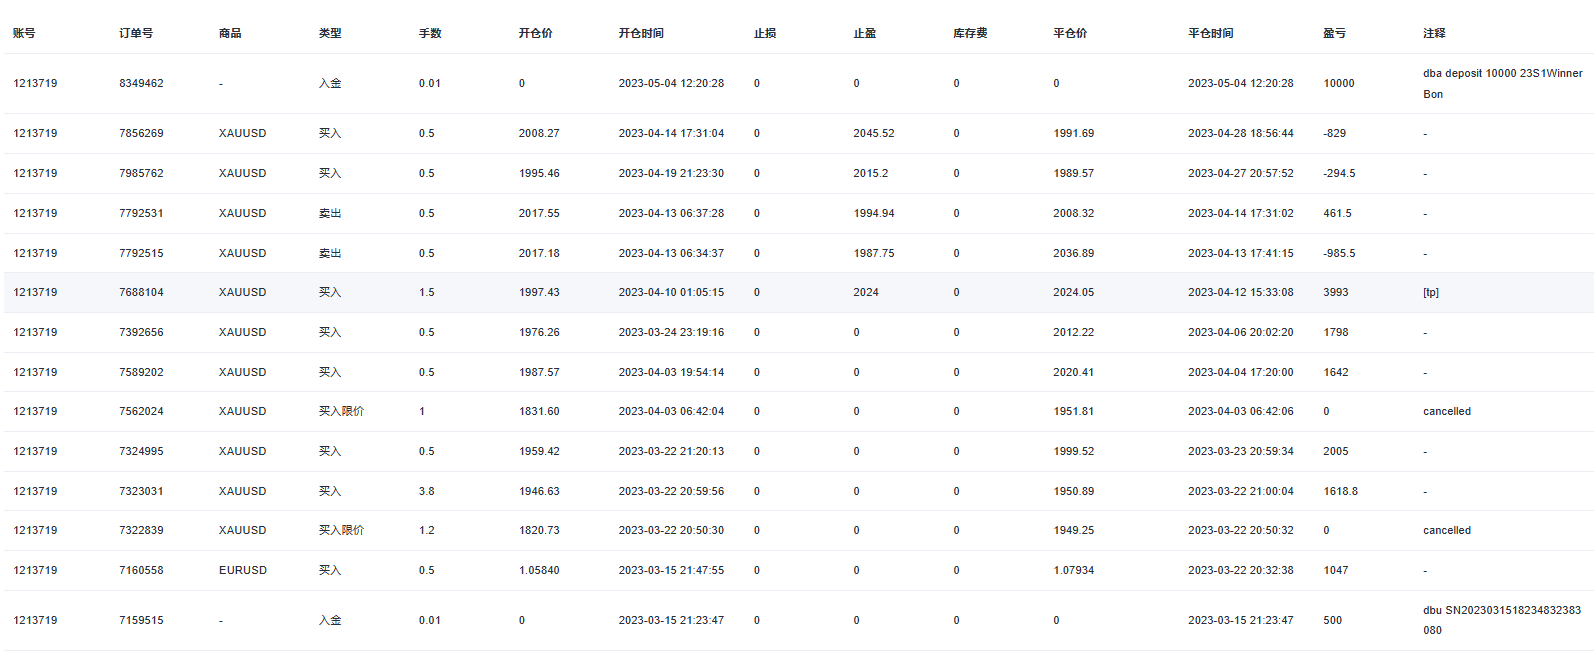The image size is (1594, 654).
Task: Click profit value 461.5
Action: pos(1337,213)
